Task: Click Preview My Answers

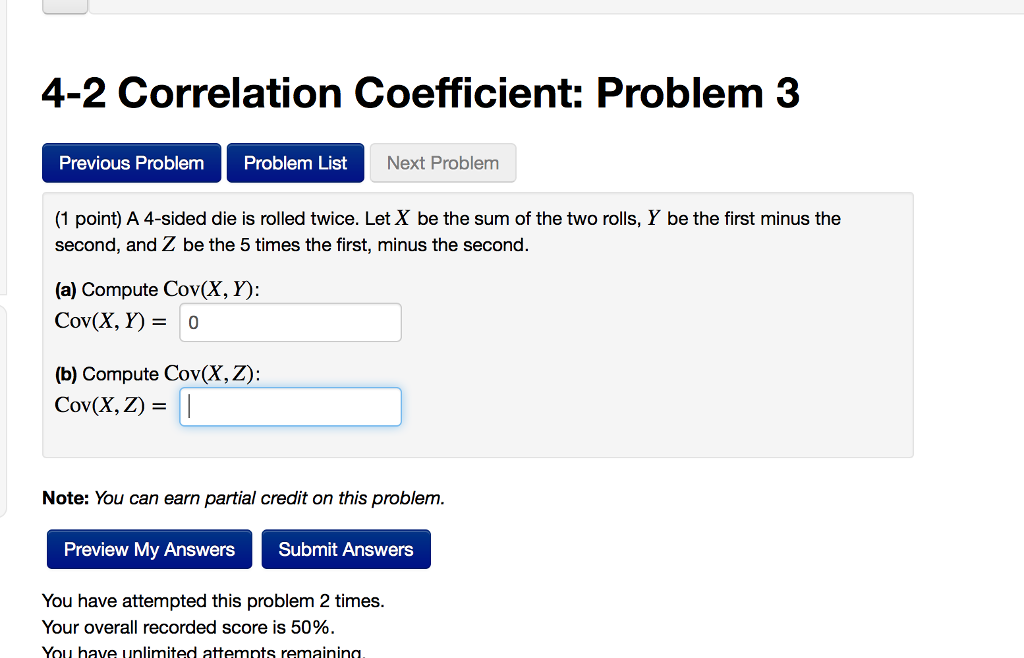Action: pos(149,548)
